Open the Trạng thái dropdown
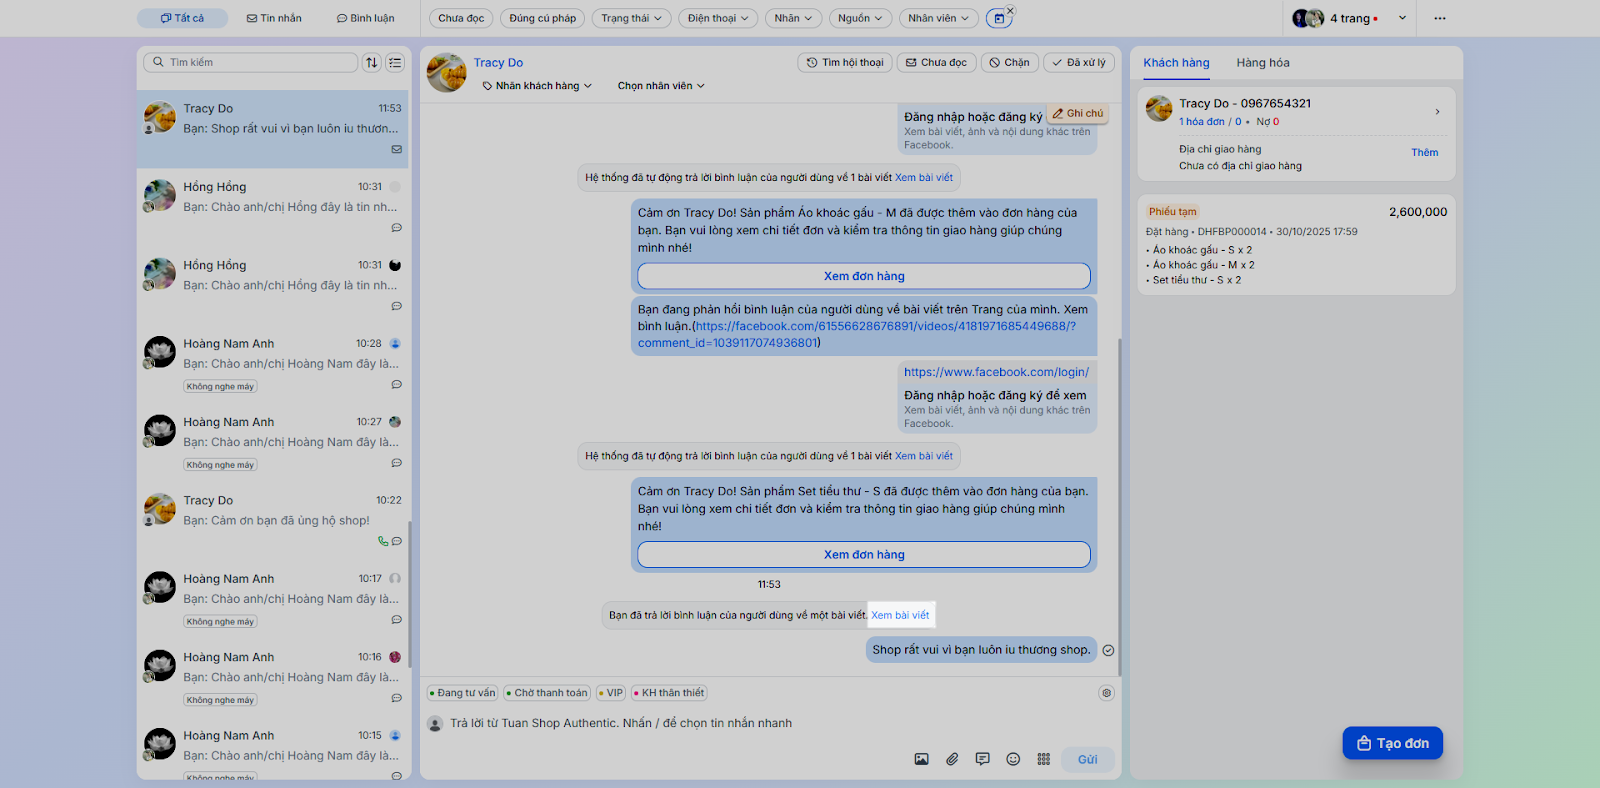 (x=631, y=18)
